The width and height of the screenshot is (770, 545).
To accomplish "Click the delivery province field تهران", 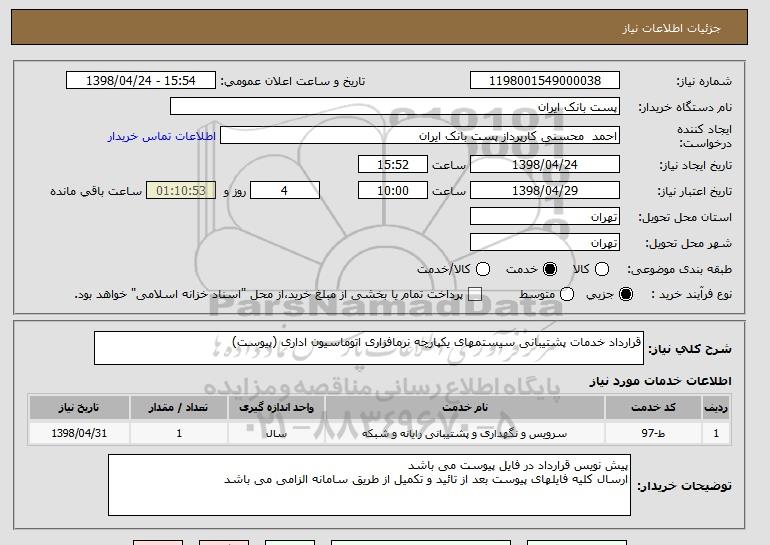I will click(545, 217).
